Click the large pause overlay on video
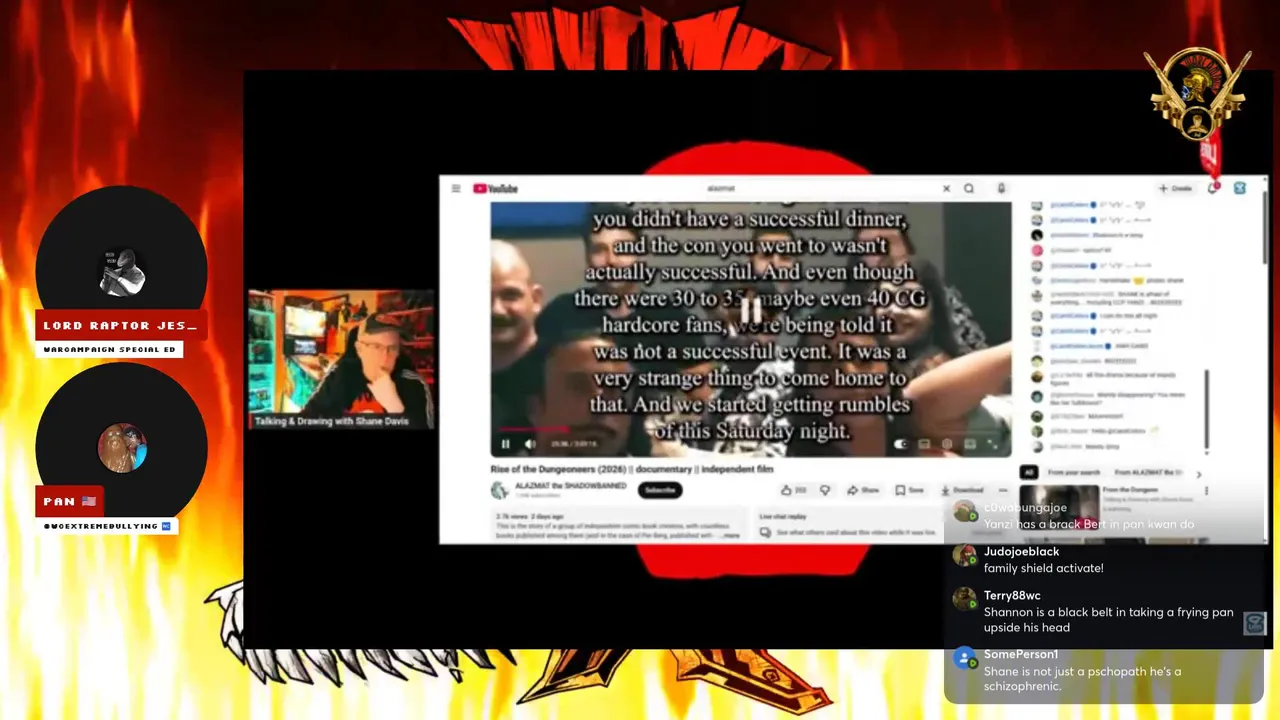This screenshot has height=720, width=1280. (750, 313)
